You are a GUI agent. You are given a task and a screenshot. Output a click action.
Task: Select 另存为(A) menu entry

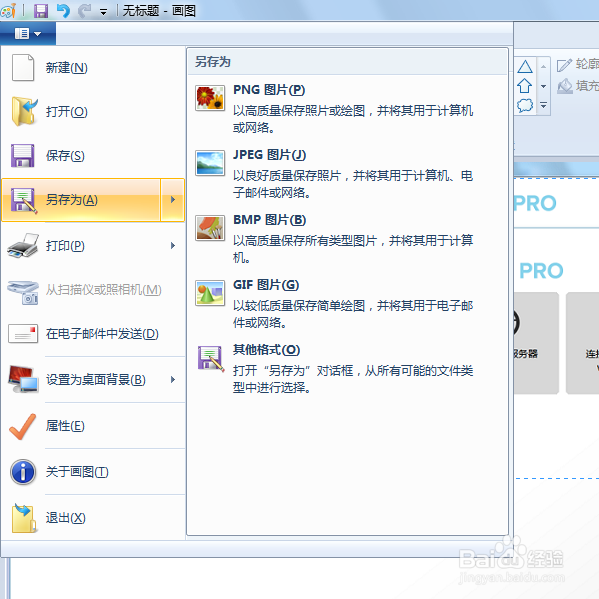click(81, 200)
